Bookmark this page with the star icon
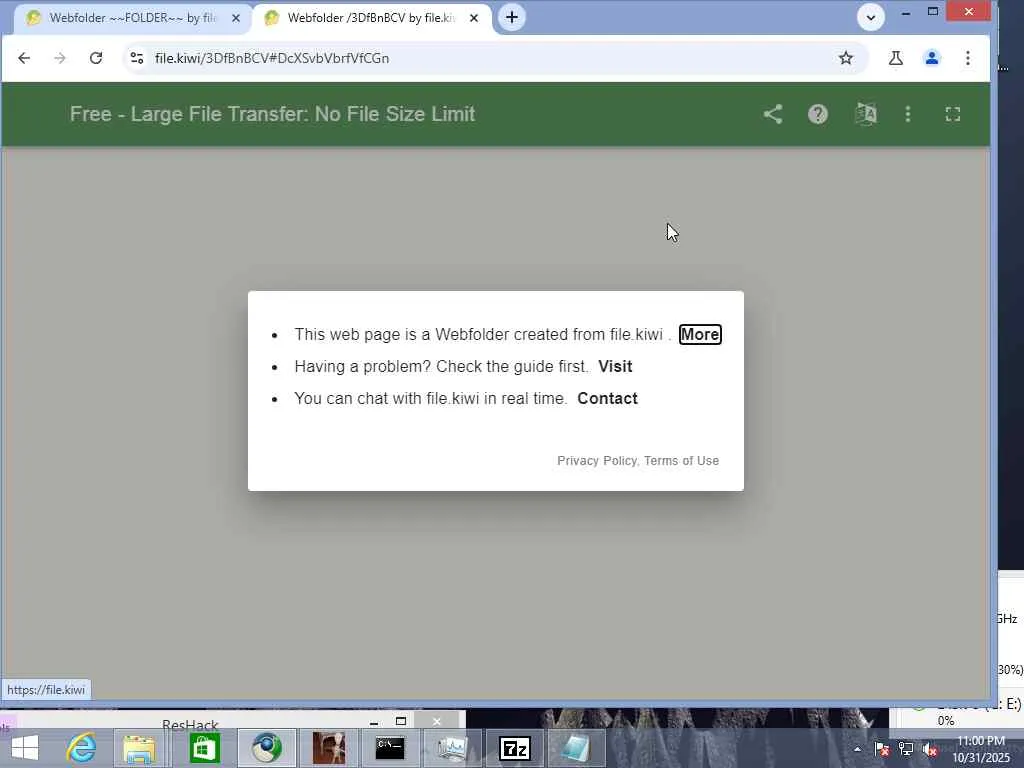This screenshot has width=1024, height=768. coord(846,58)
